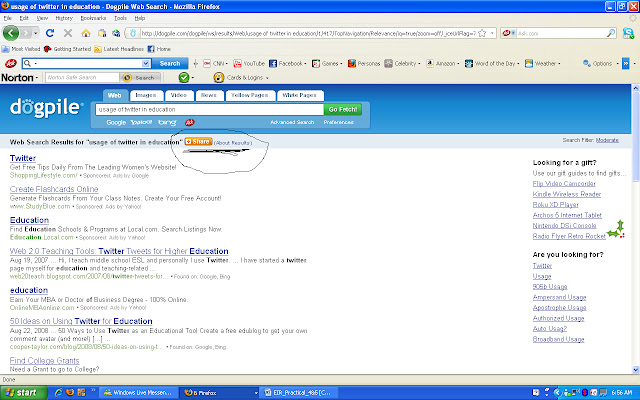This screenshot has width=640, height=400.
Task: Click the Dogpile search query field
Action: point(209,109)
